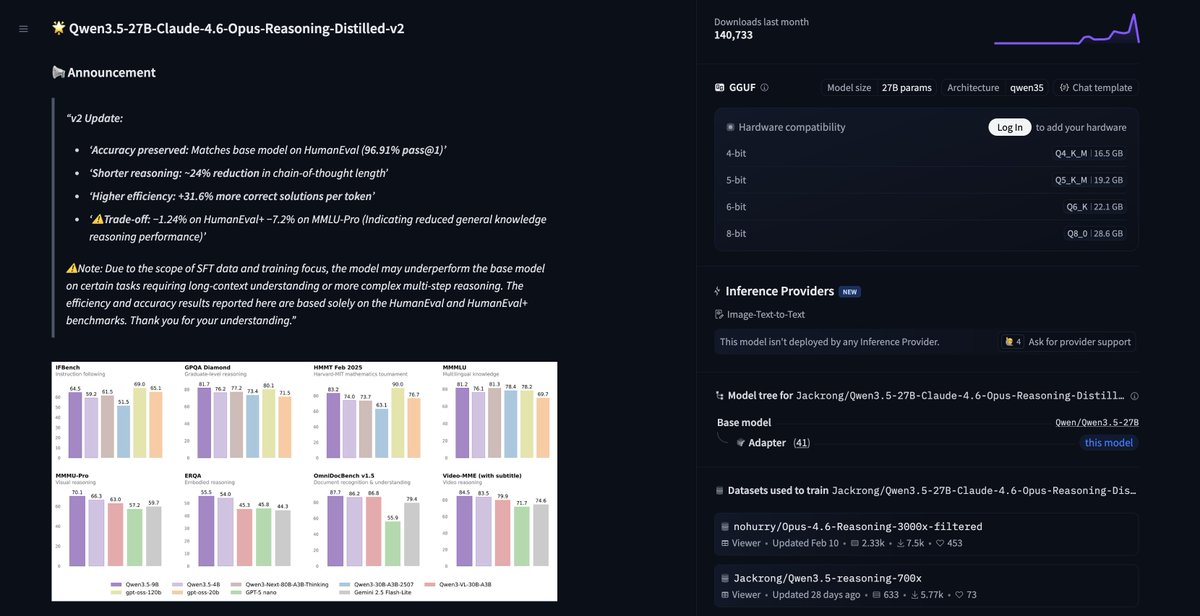This screenshot has height=616, width=1200.
Task: Open the Chat template viewer
Action: coord(1096,88)
